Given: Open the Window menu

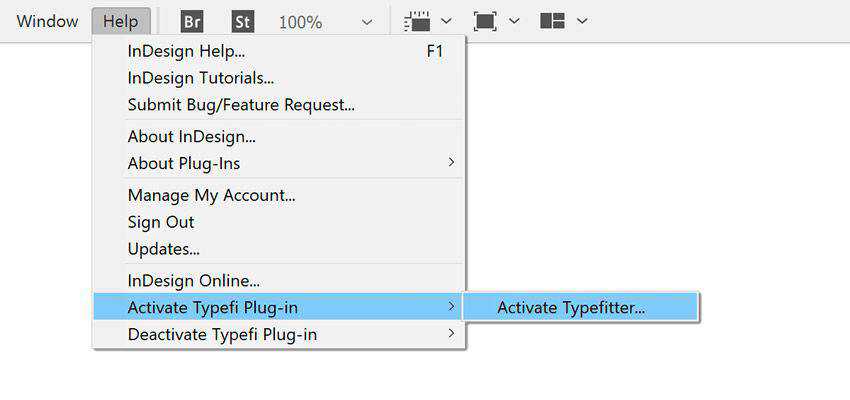Looking at the screenshot, I should (47, 21).
